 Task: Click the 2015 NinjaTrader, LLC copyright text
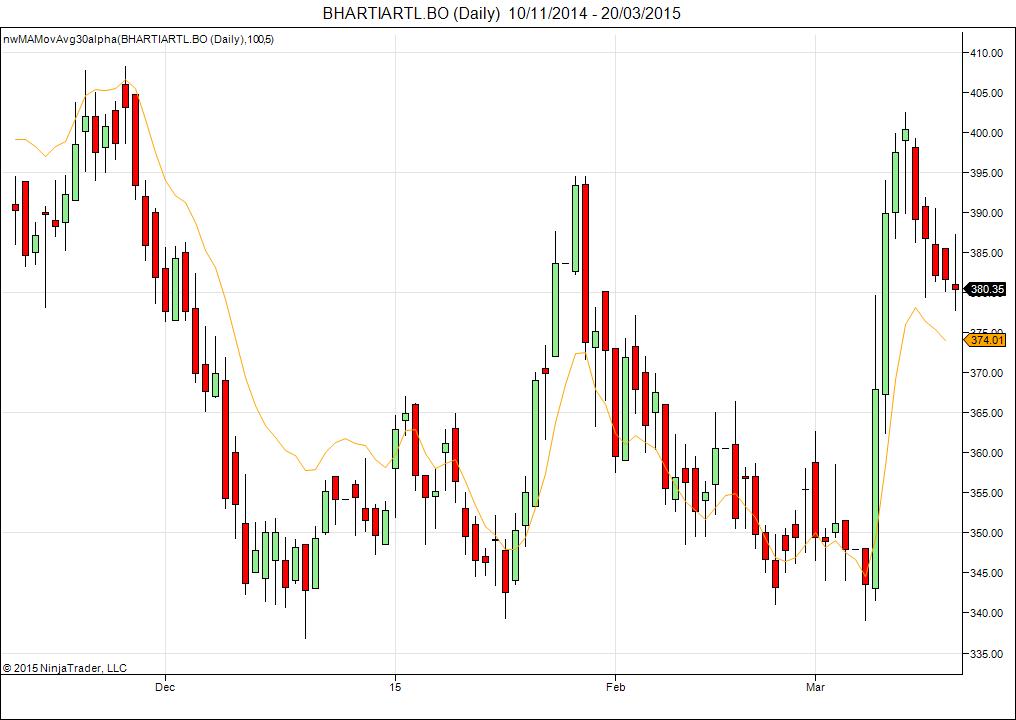(x=65, y=668)
